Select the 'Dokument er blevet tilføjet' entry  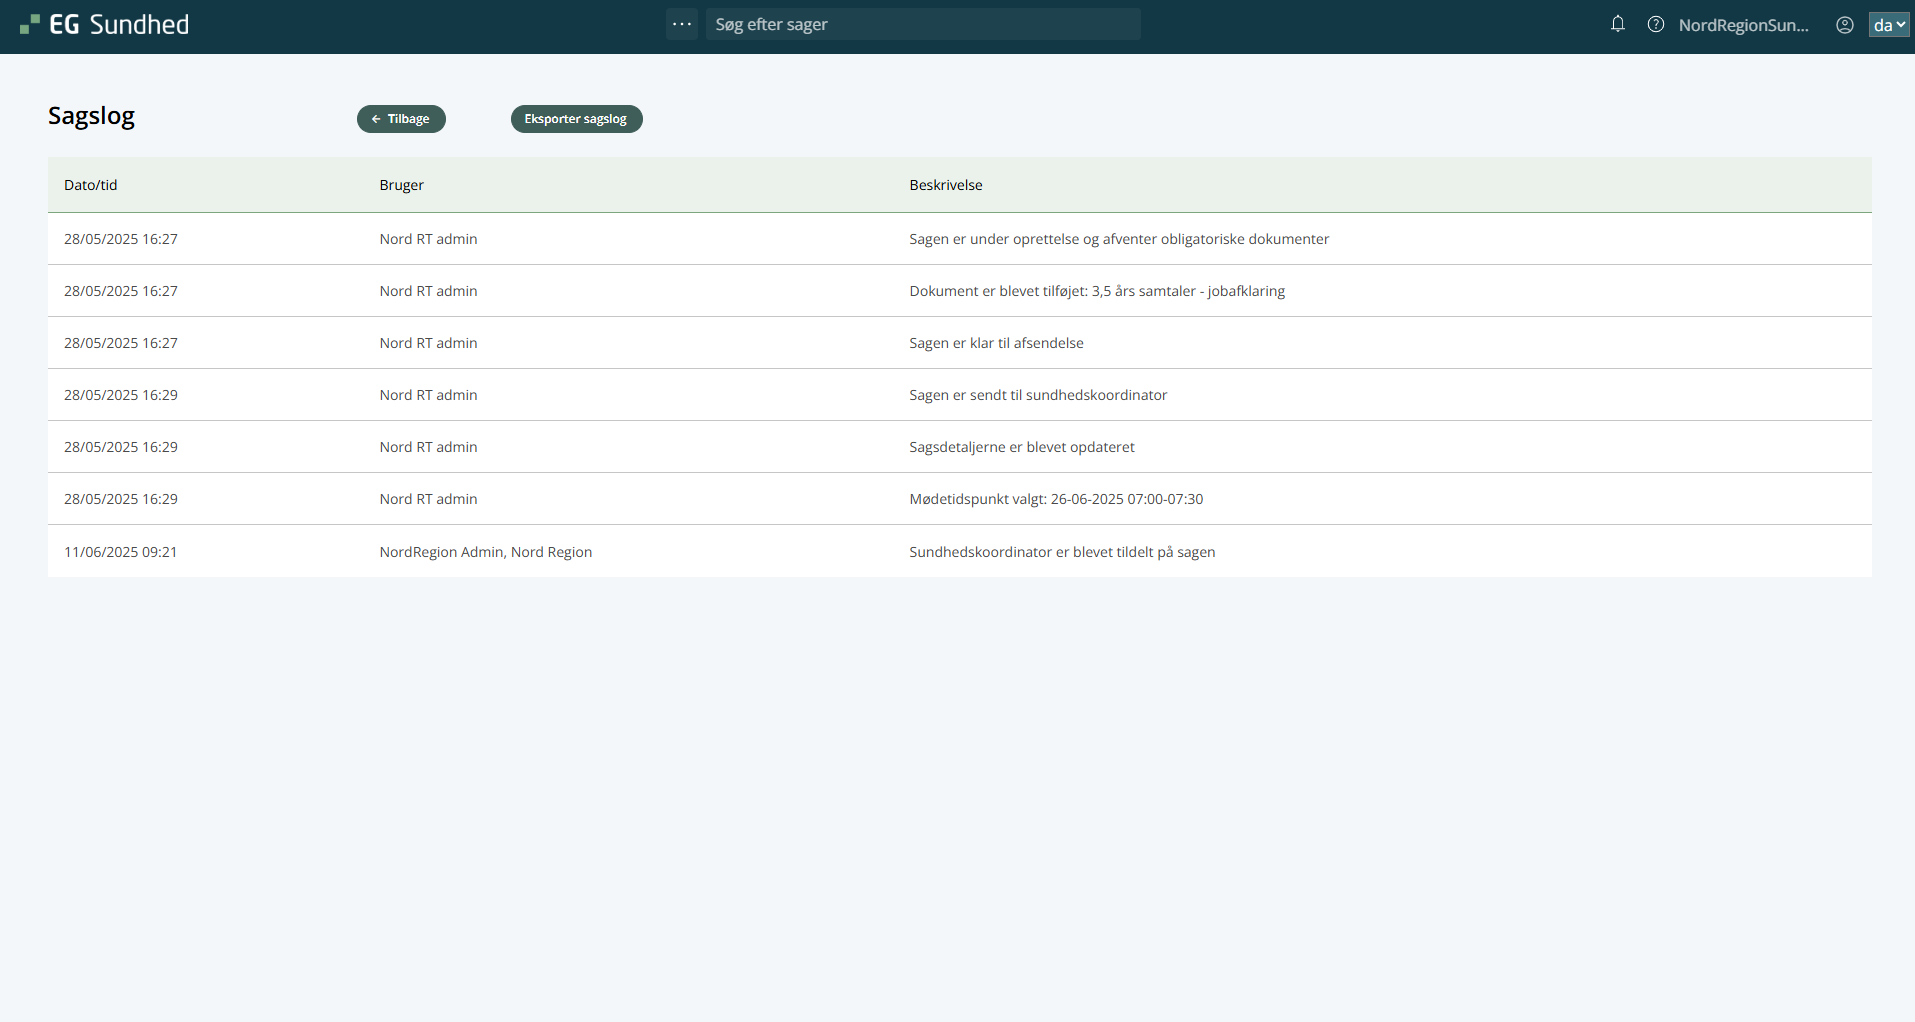1097,291
